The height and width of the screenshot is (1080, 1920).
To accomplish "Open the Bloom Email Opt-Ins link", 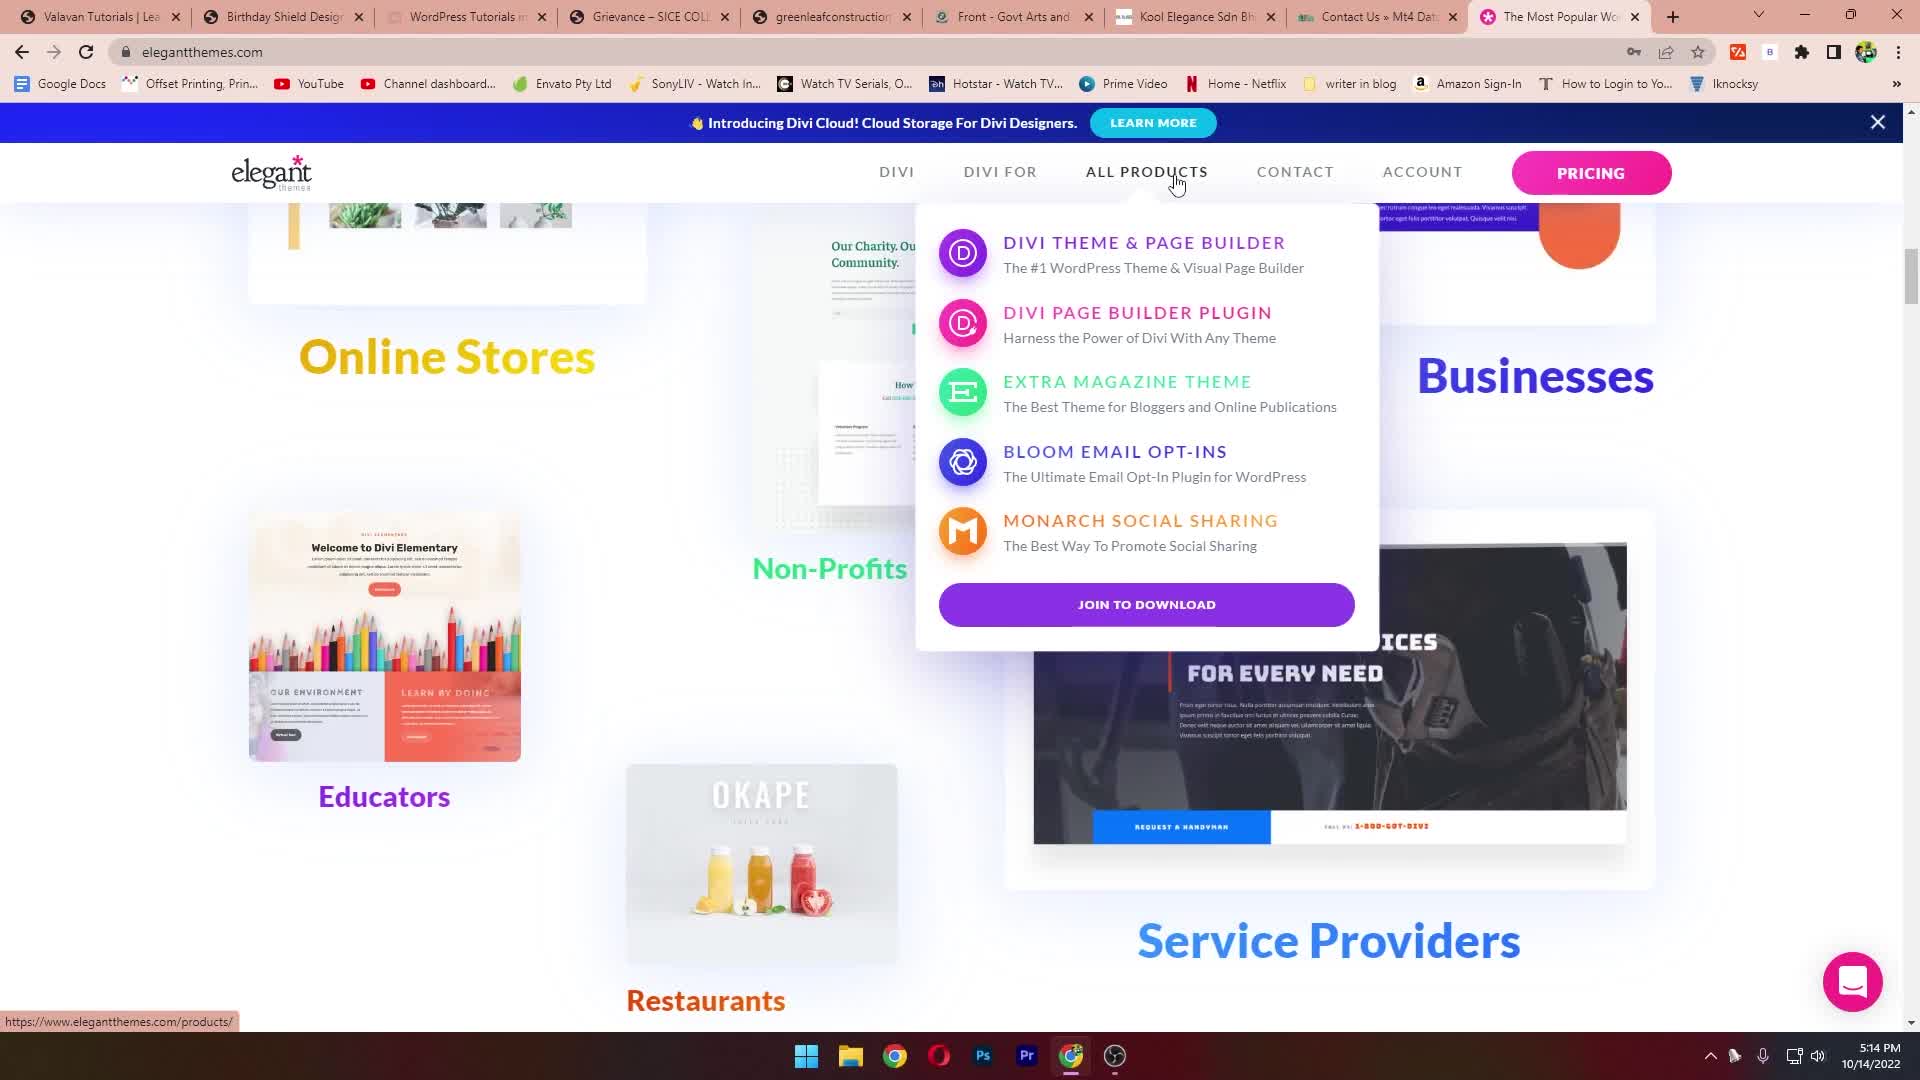I will click(1115, 452).
